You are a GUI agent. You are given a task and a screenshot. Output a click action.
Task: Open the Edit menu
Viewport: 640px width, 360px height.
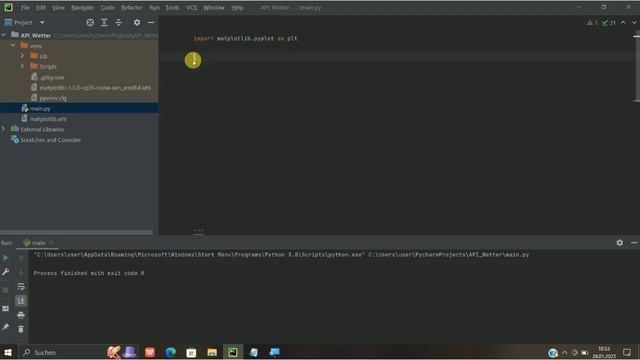41,7
